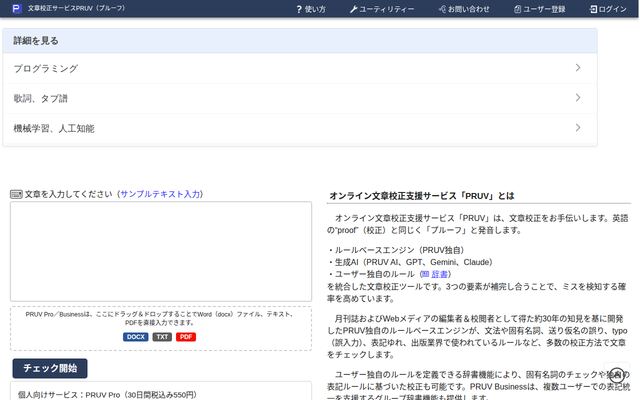This screenshot has width=640, height=400.
Task: Click the scroll-to-top circular arrow button
Action: point(617,375)
